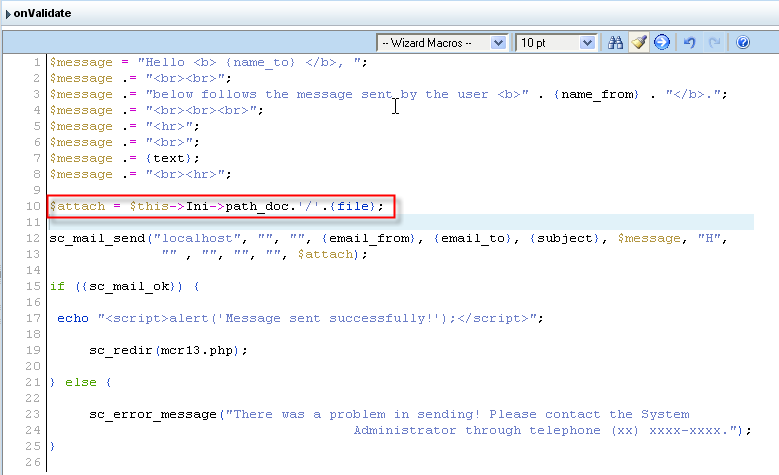
Task: Open the 10 pt font size dropdown
Action: [x=555, y=43]
